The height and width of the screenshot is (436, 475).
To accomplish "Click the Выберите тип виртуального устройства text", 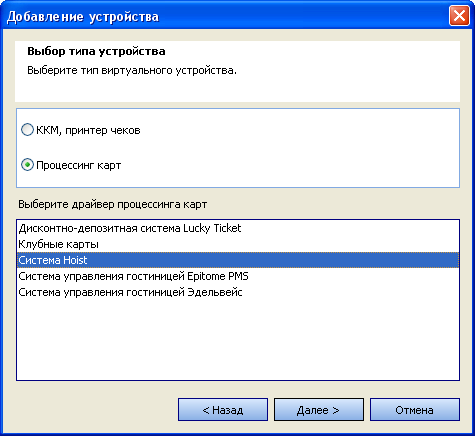I will [132, 70].
